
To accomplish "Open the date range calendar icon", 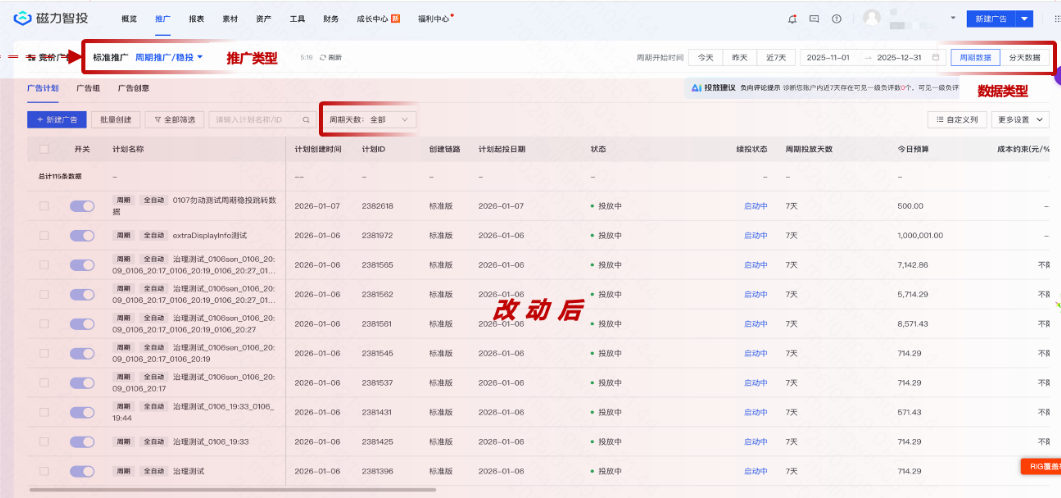I will pos(935,58).
